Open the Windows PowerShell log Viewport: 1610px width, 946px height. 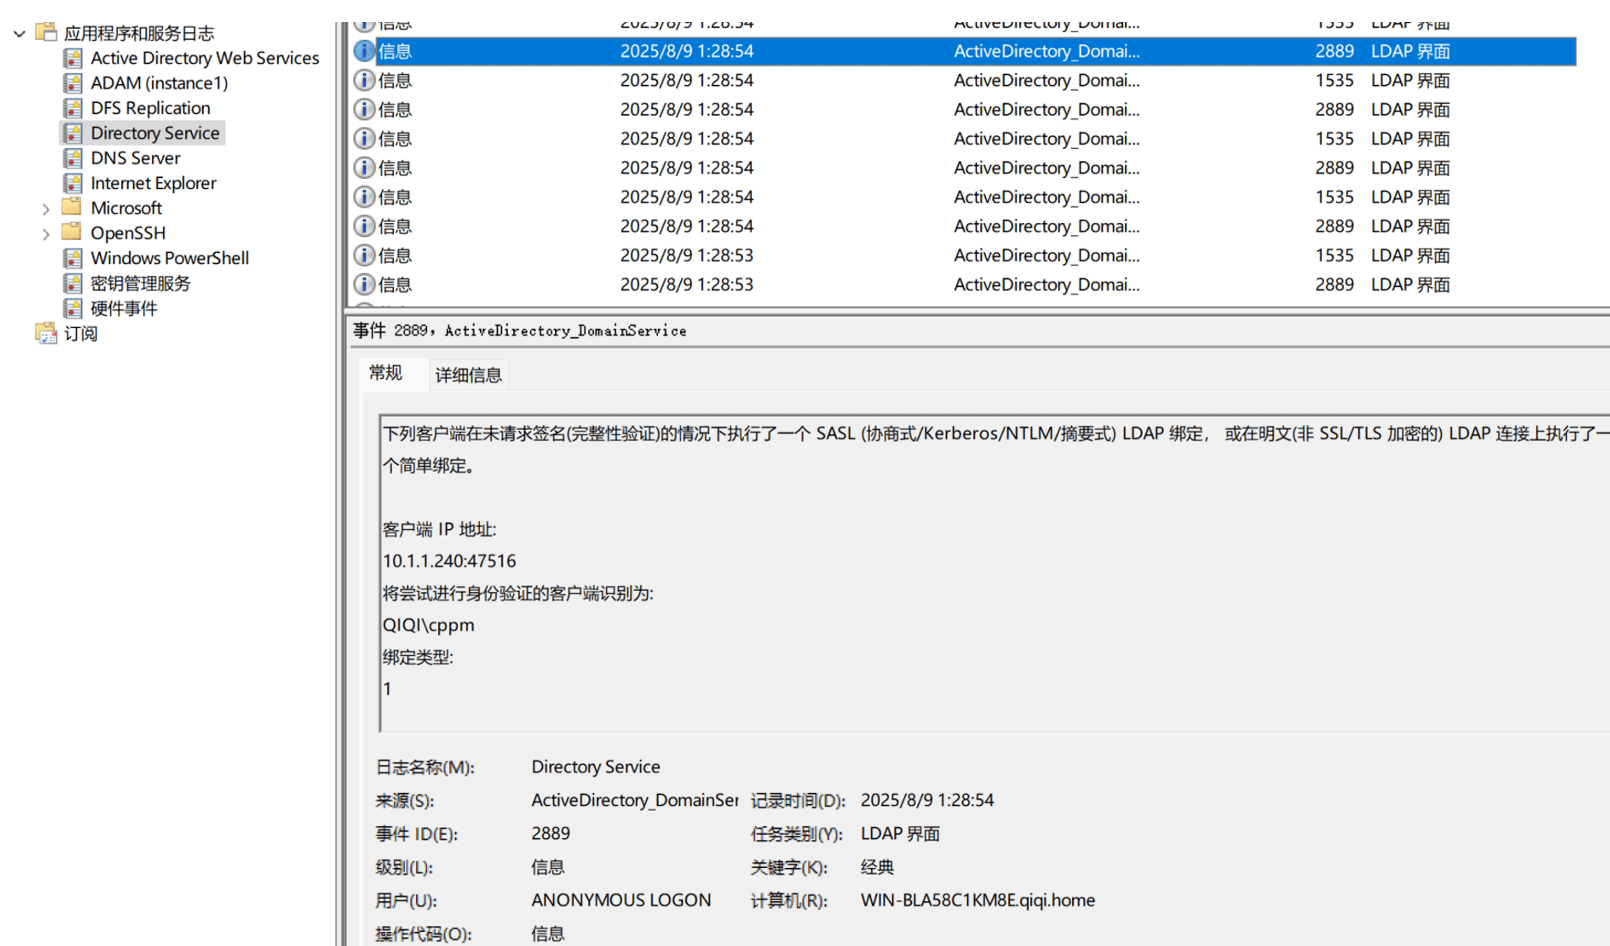pyautogui.click(x=170, y=258)
